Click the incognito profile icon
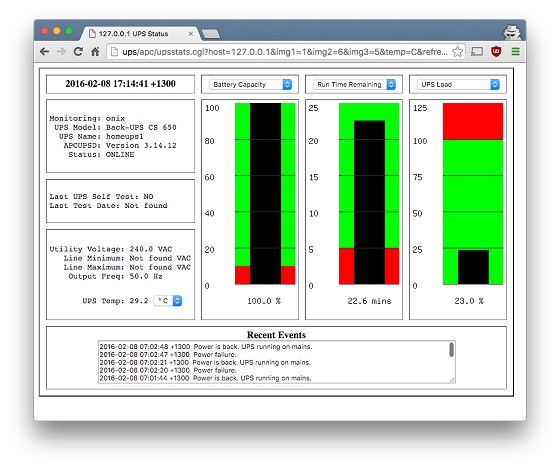 512,33
